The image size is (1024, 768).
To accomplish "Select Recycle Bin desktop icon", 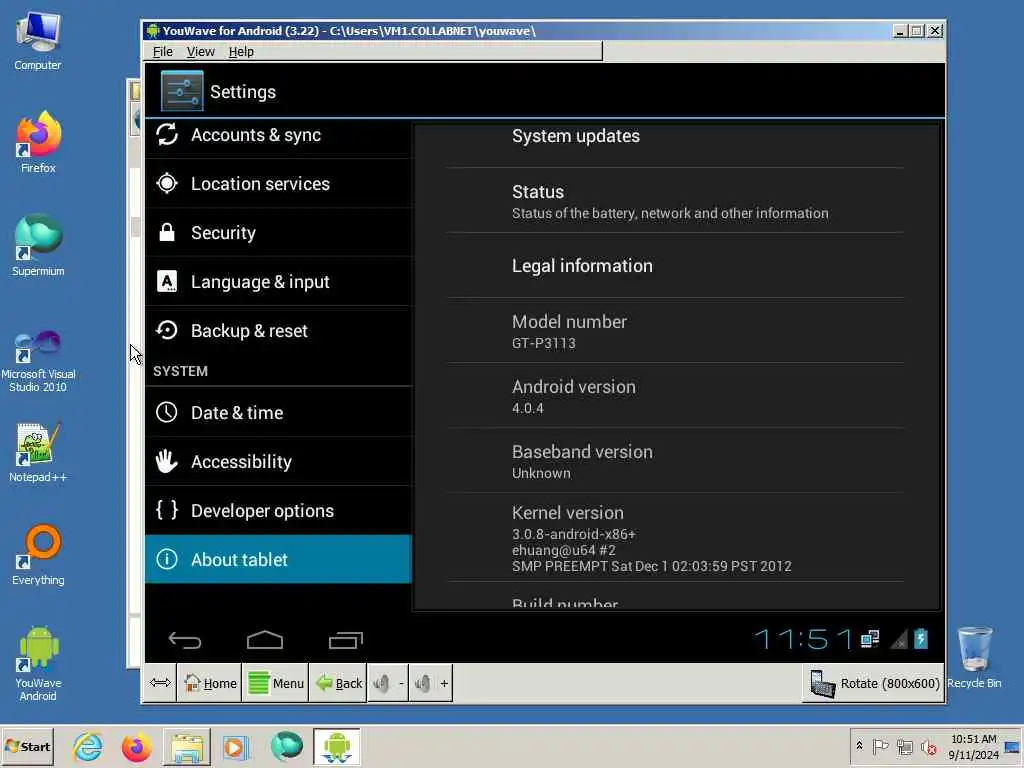I will pos(974,657).
